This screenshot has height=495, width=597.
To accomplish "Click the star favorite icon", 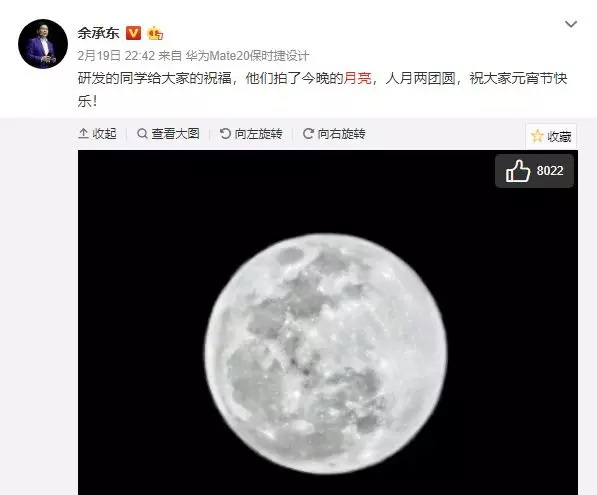I will pyautogui.click(x=537, y=136).
